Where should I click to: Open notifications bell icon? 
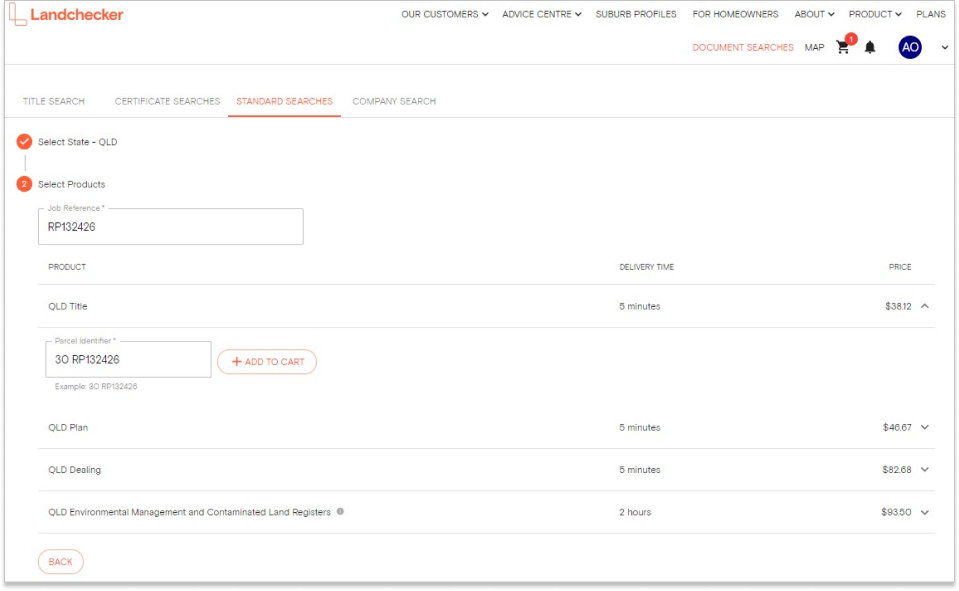pyautogui.click(x=870, y=47)
